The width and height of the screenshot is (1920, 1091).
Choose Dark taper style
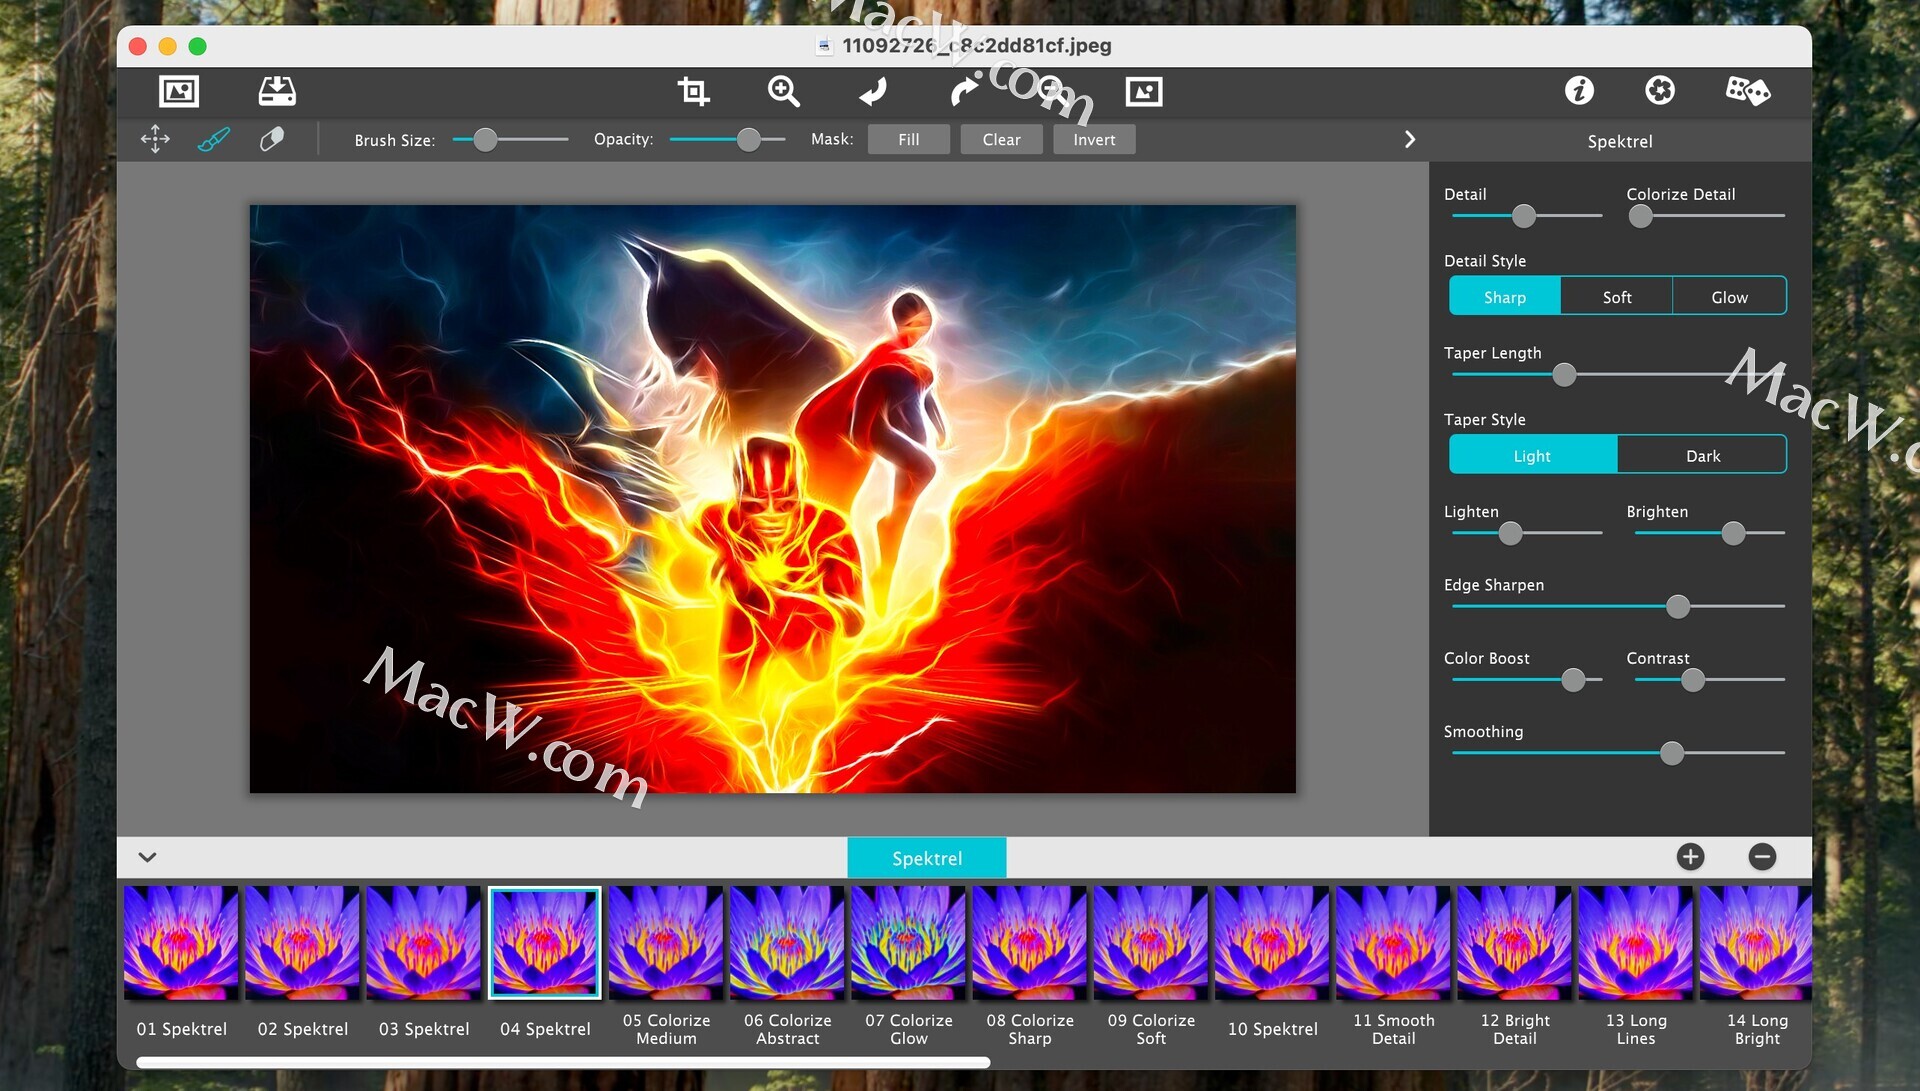pos(1703,455)
